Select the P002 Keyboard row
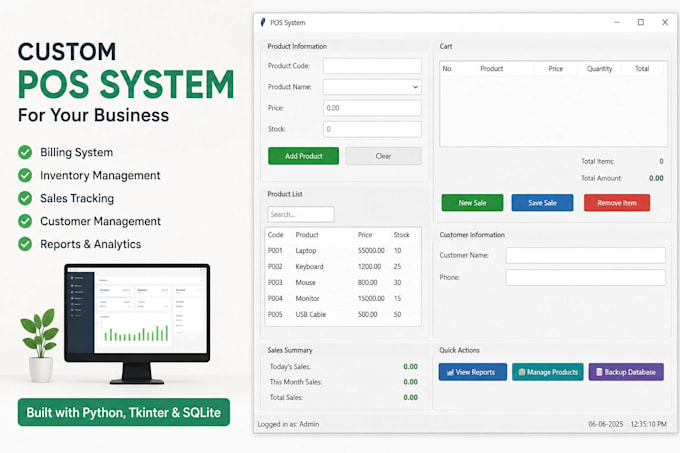Viewport: 680px width, 453px height. click(343, 267)
